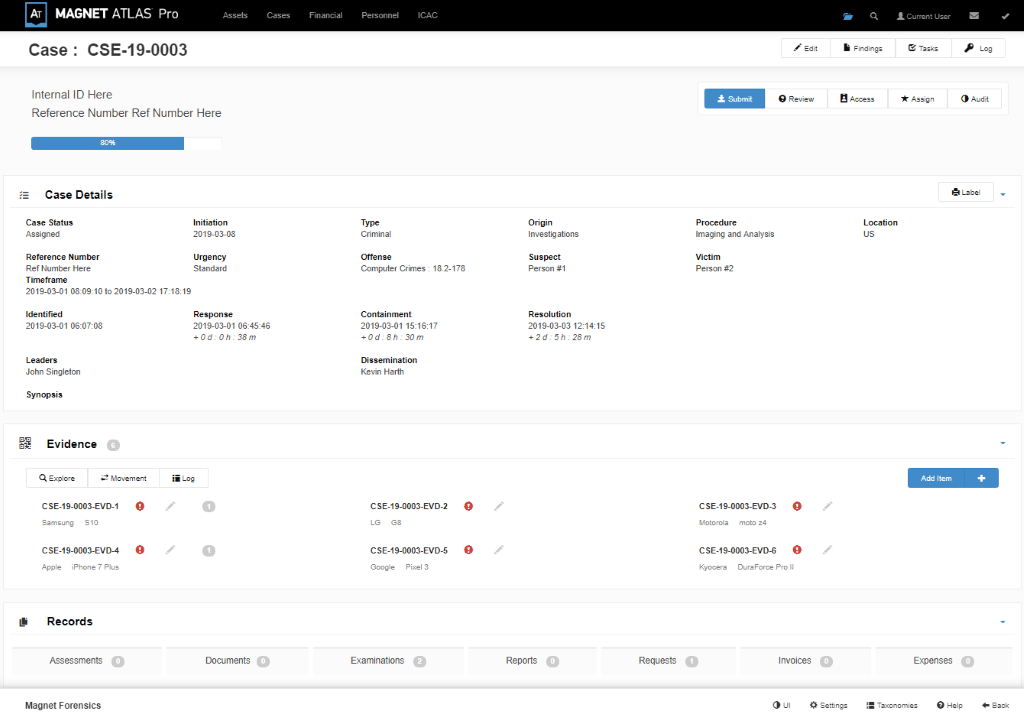Open the folder icon in top bar

pyautogui.click(x=848, y=16)
